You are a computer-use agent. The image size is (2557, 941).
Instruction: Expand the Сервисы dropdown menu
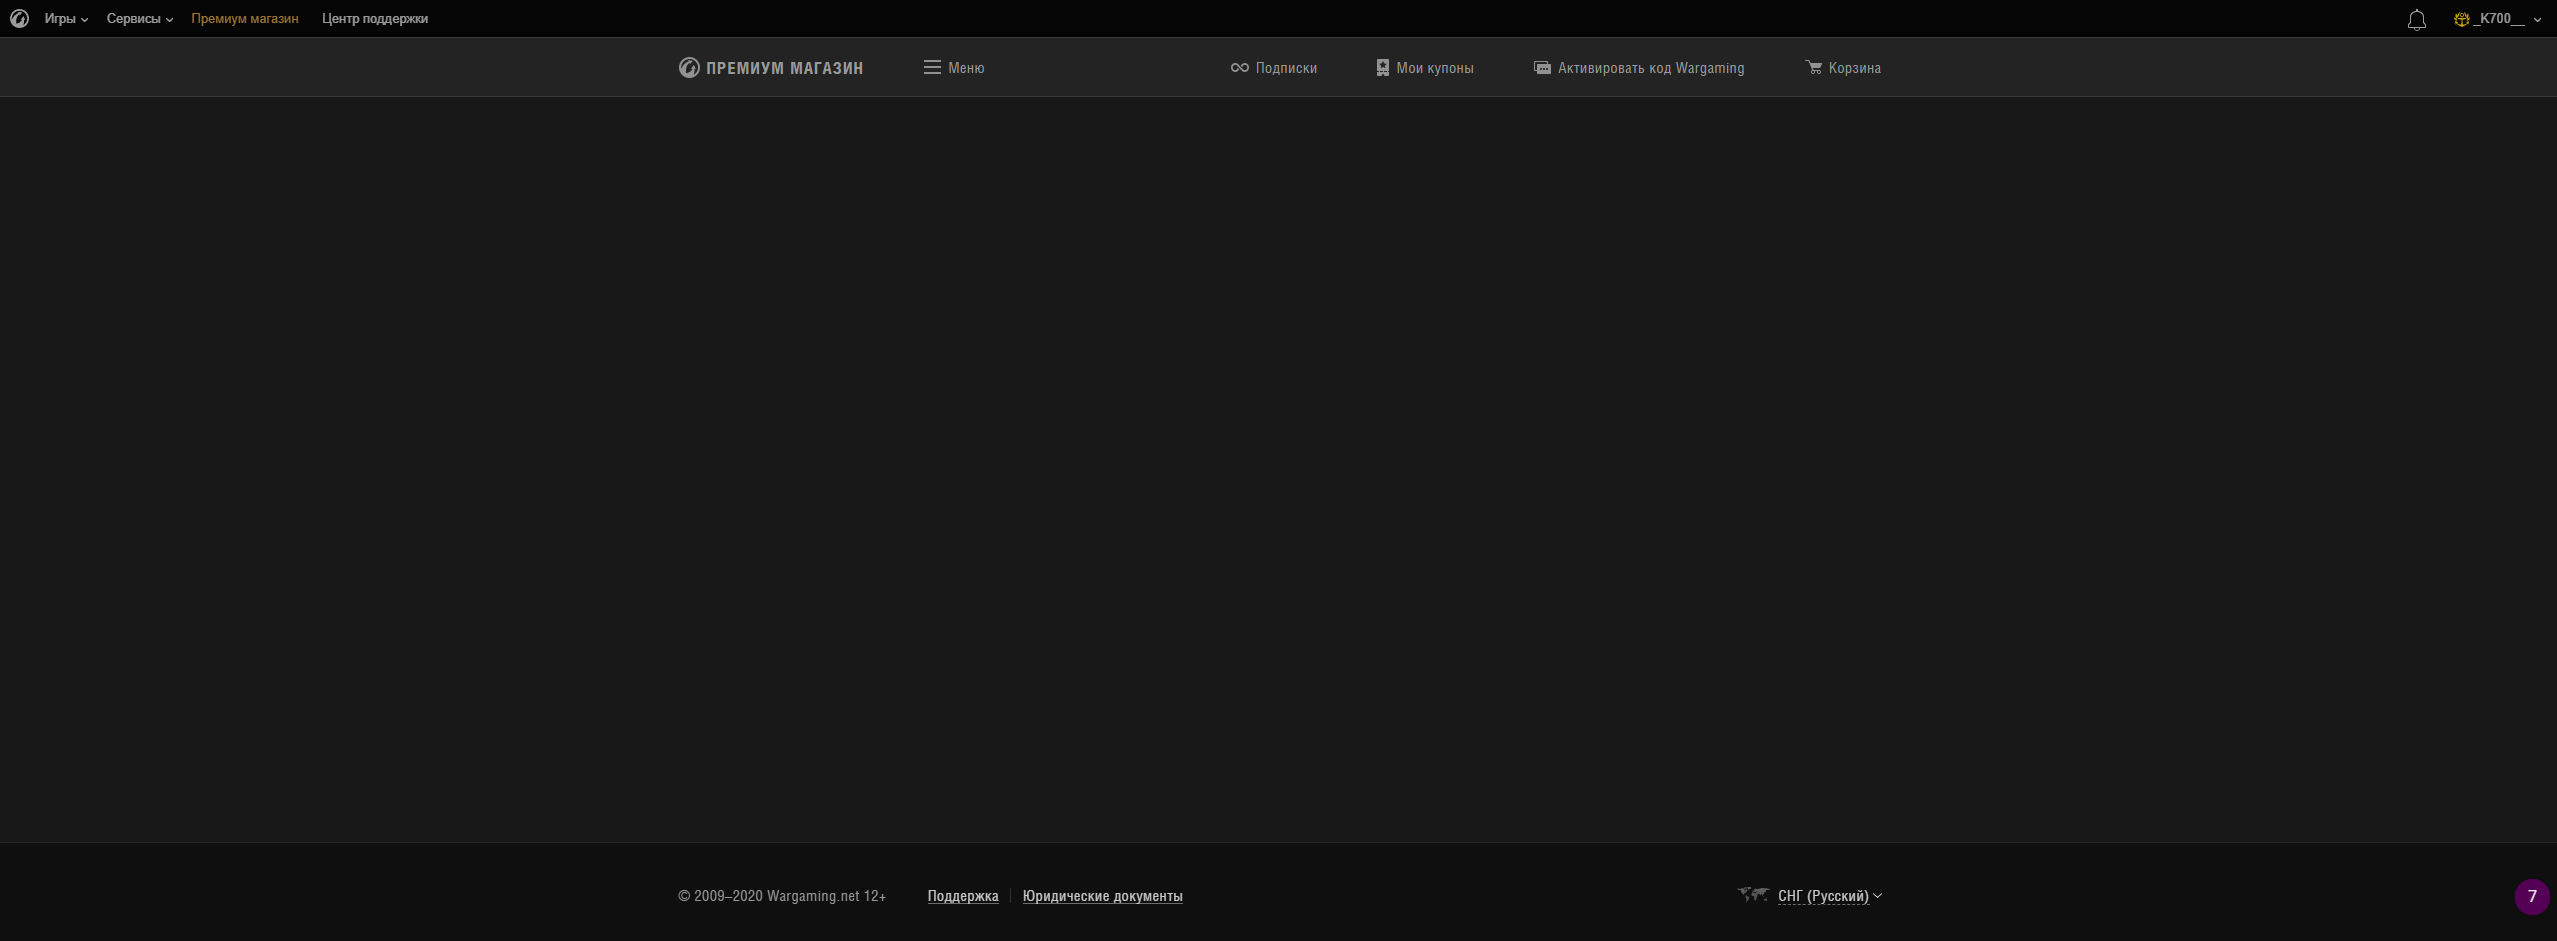[x=140, y=19]
